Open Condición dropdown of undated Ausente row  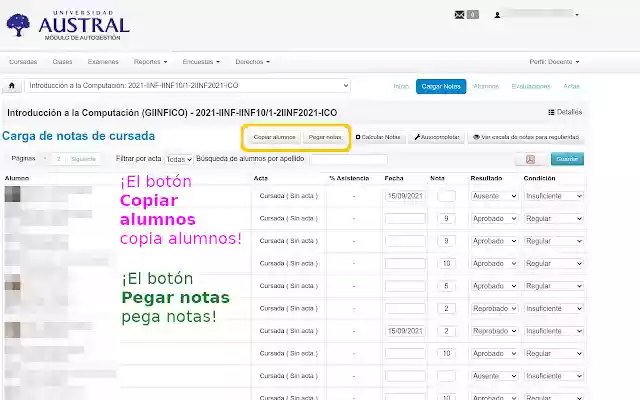coord(553,376)
